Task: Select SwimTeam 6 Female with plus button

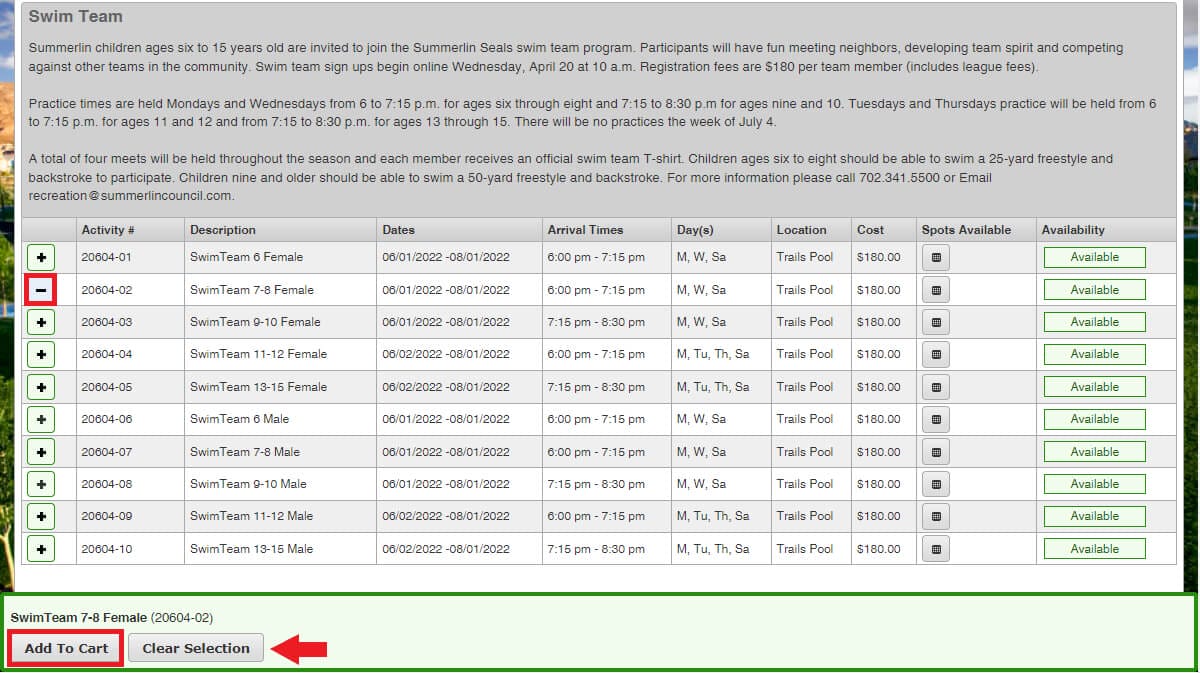Action: click(x=41, y=258)
